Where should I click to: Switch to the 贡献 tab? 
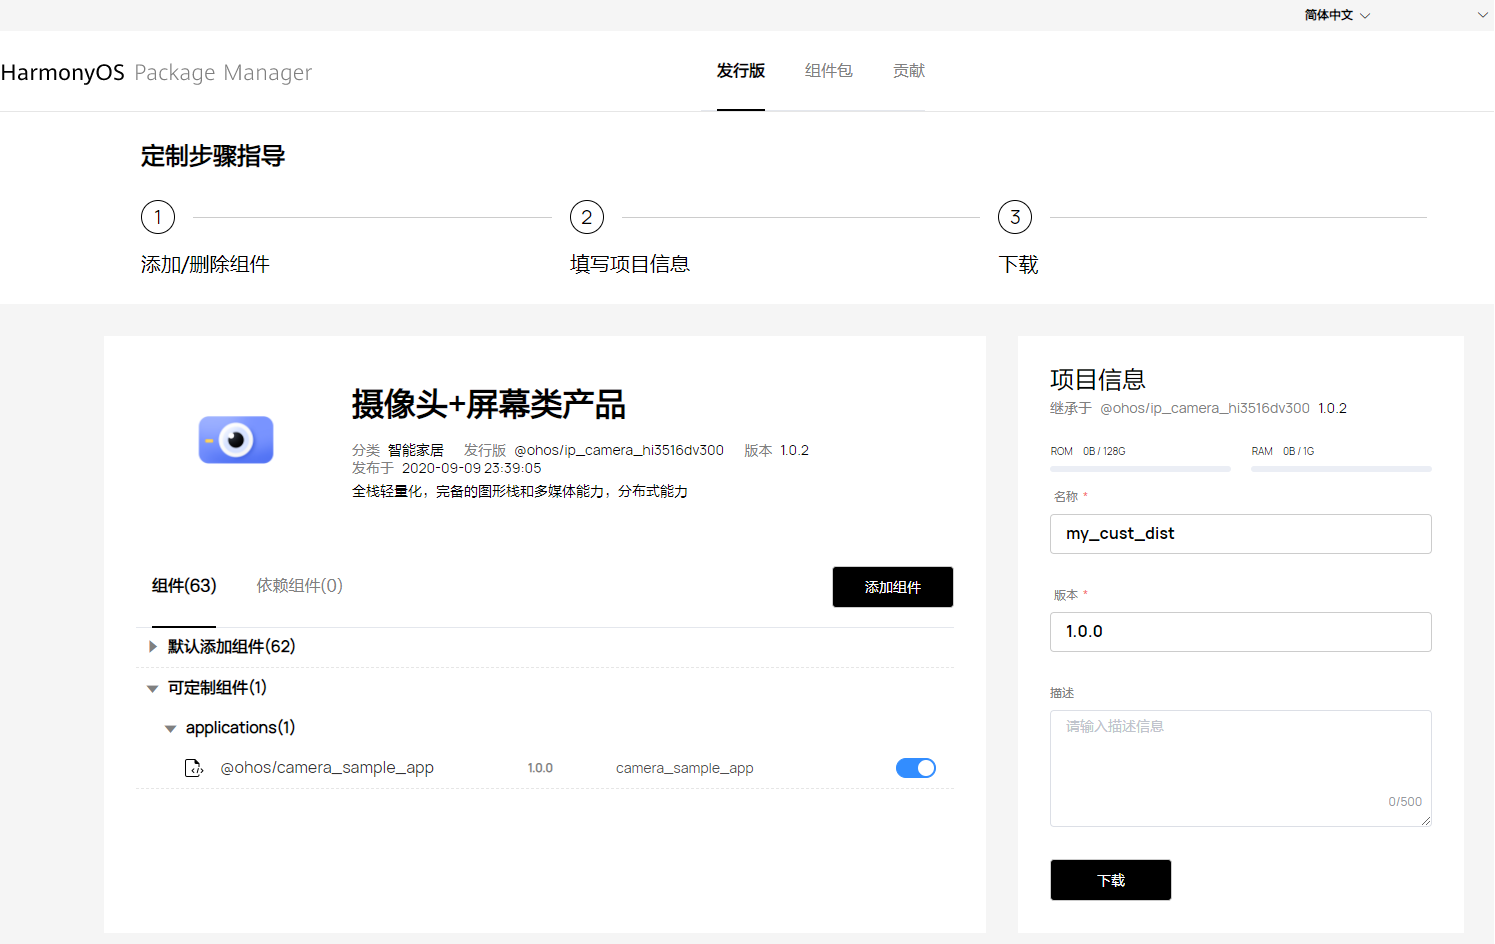click(909, 71)
